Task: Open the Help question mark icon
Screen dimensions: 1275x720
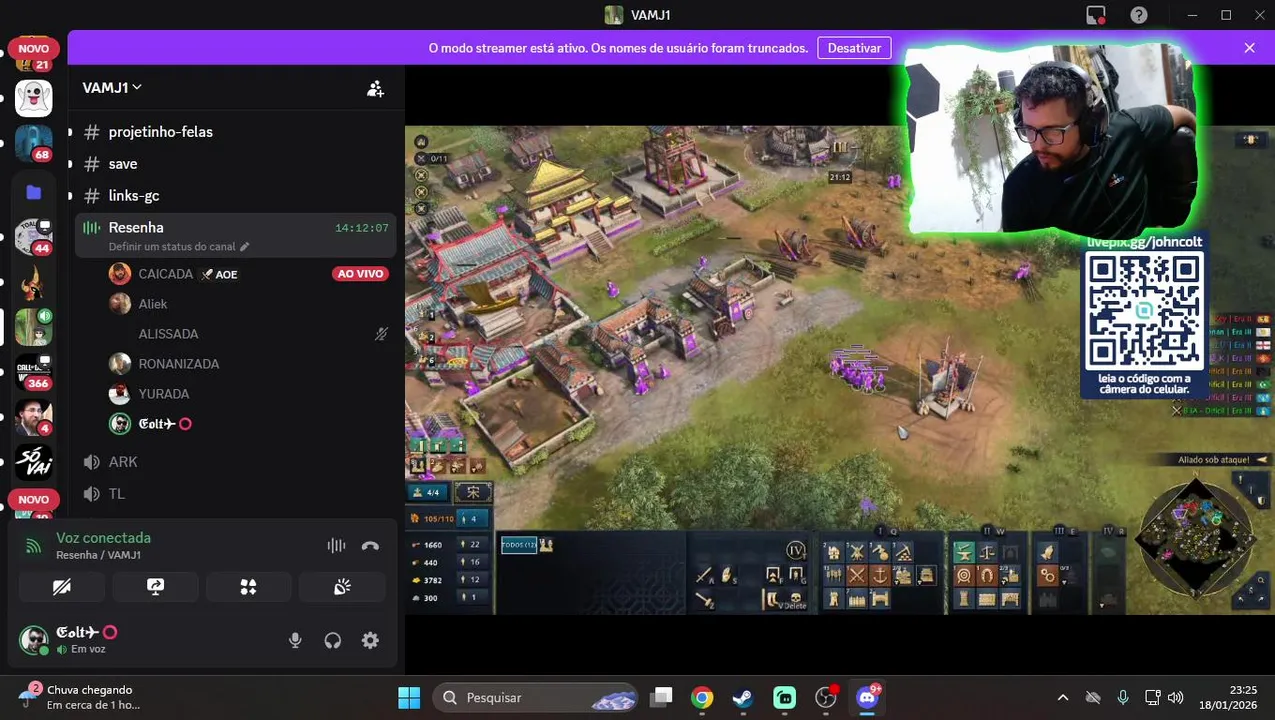Action: point(1139,15)
